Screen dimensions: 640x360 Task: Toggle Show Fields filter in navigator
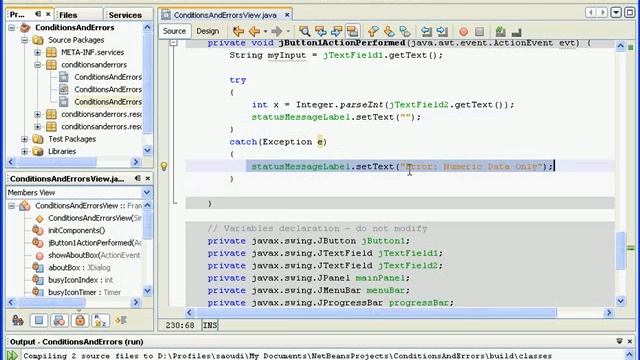pos(39,320)
